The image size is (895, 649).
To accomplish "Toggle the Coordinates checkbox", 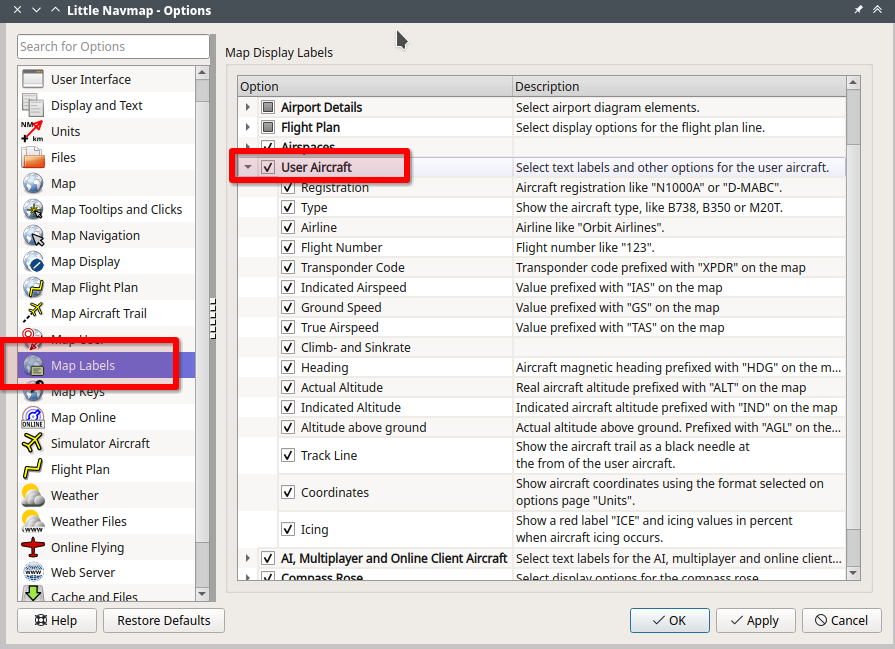I will (x=288, y=492).
